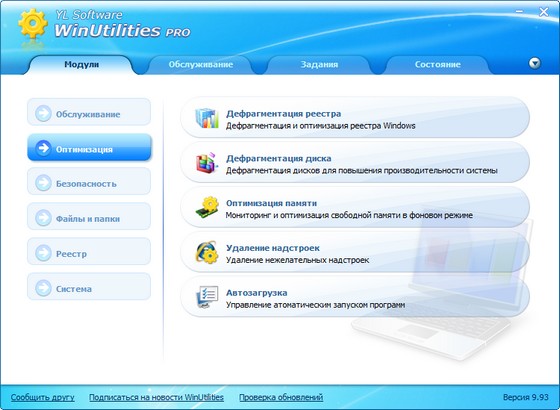Screen dimensions: 560x410
Task: Open the Задания tab
Action: point(319,65)
